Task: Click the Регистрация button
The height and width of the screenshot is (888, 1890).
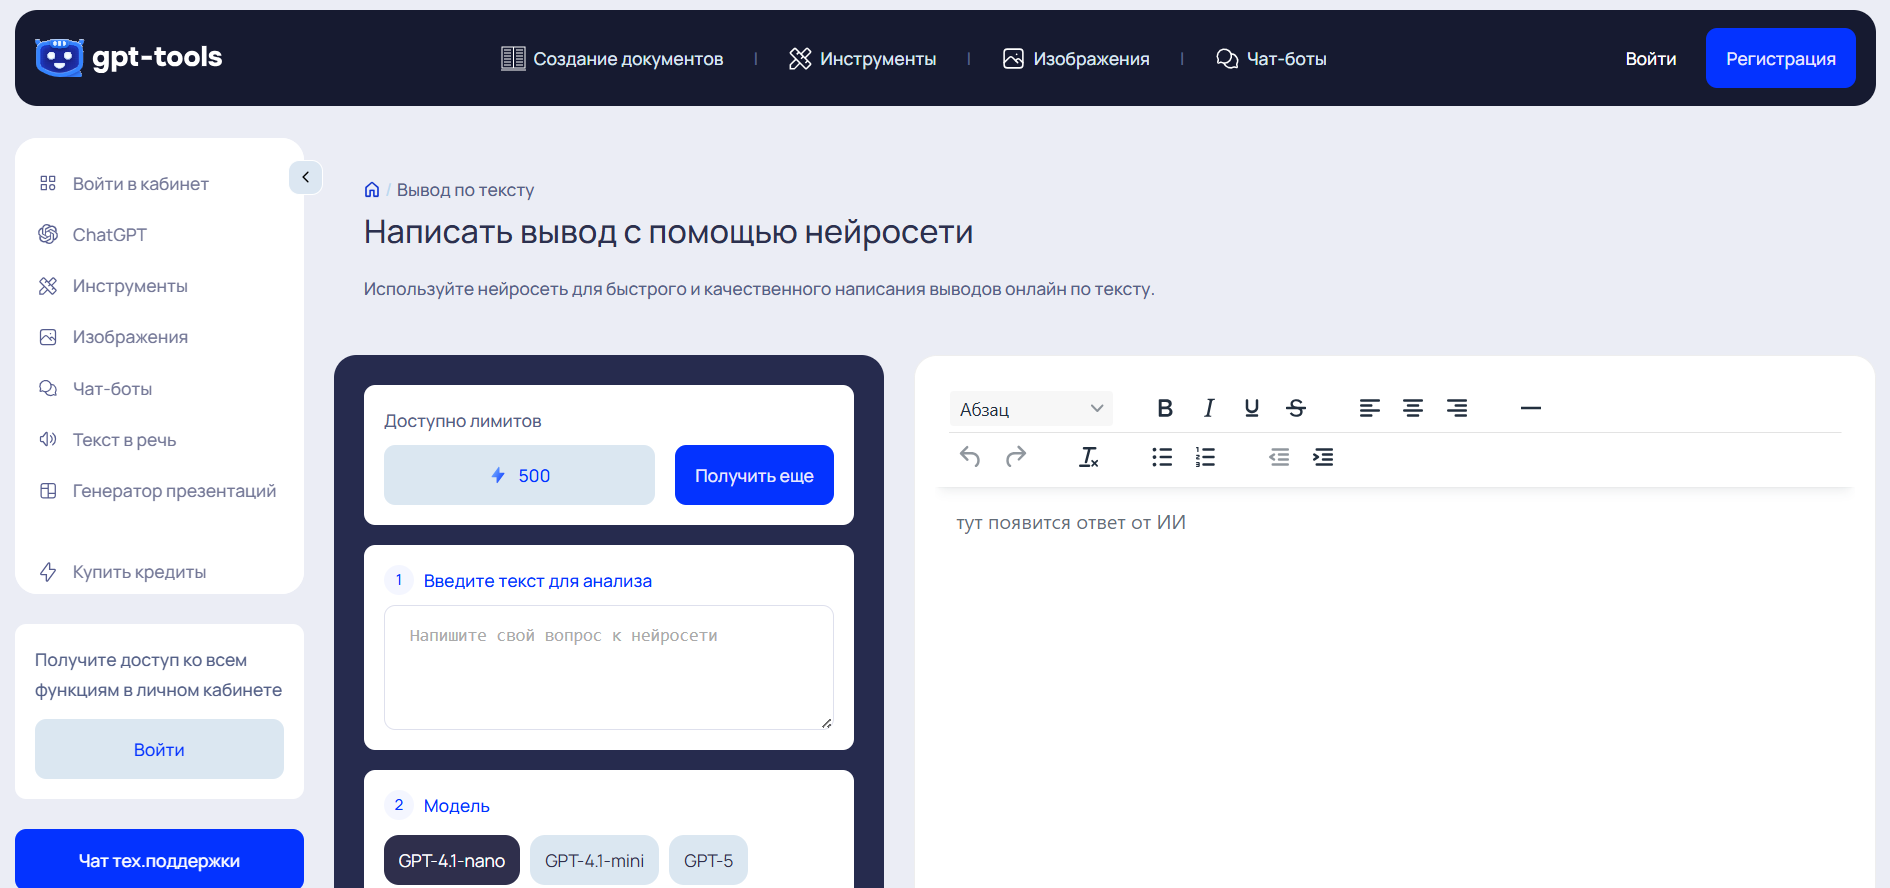Action: 1780,58
